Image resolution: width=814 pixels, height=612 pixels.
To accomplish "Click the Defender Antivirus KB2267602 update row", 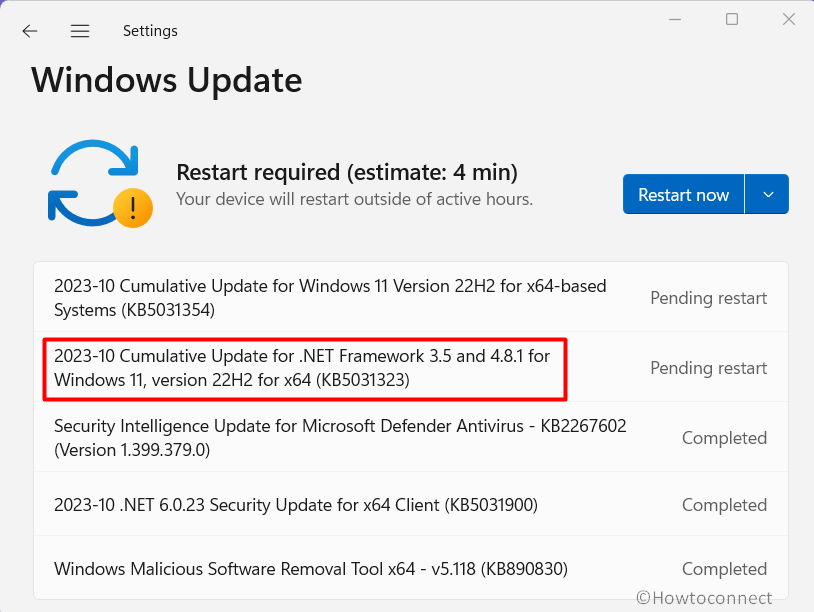I will click(339, 437).
